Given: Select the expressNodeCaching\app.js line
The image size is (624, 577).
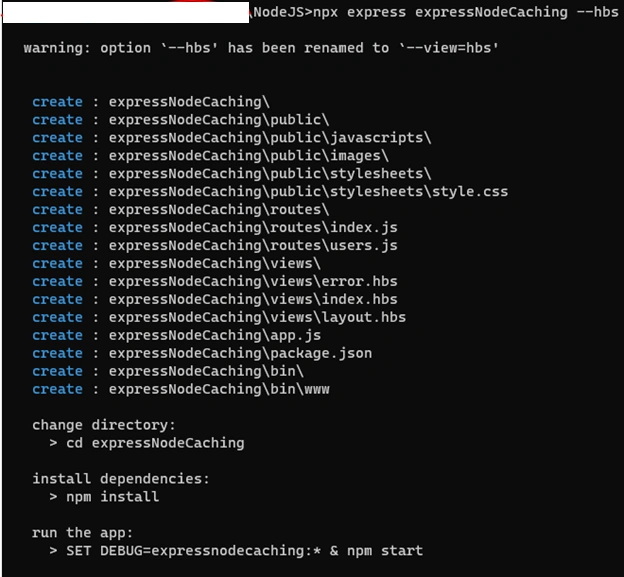Looking at the screenshot, I should pyautogui.click(x=177, y=335).
